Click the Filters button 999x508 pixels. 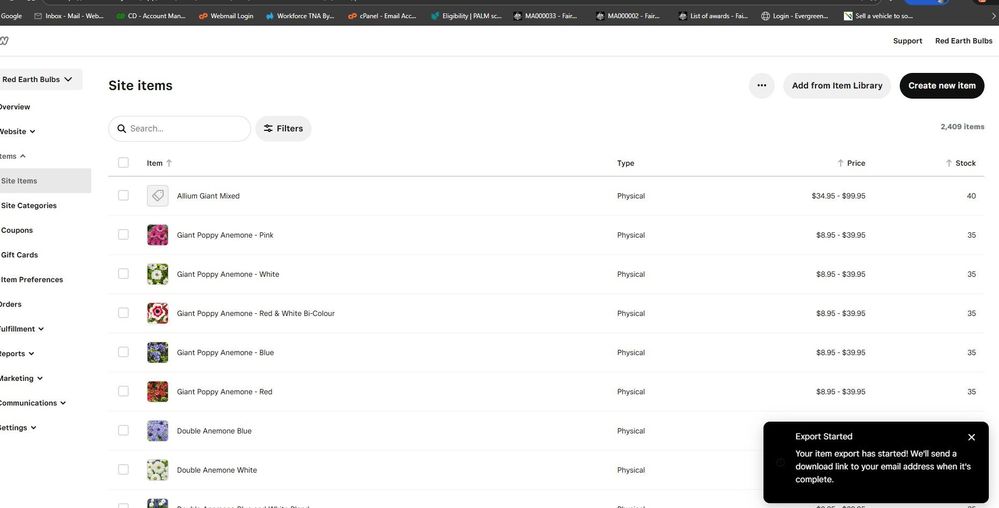click(x=284, y=129)
